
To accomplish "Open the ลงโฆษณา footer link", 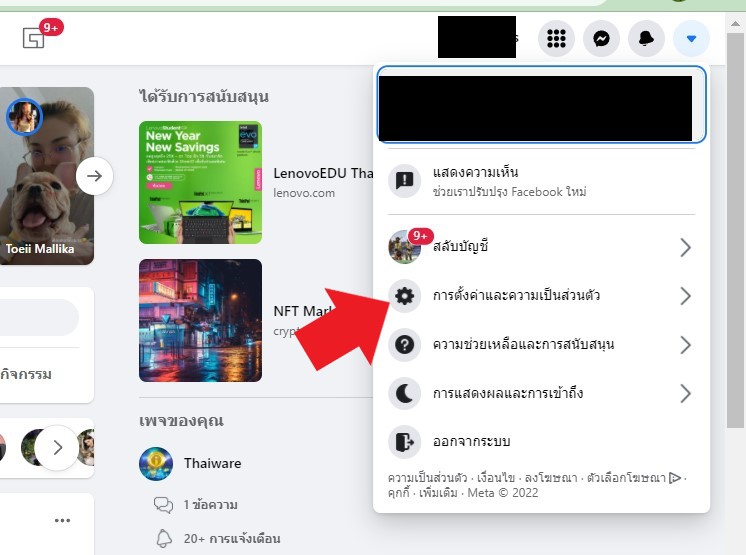I will (551, 477).
